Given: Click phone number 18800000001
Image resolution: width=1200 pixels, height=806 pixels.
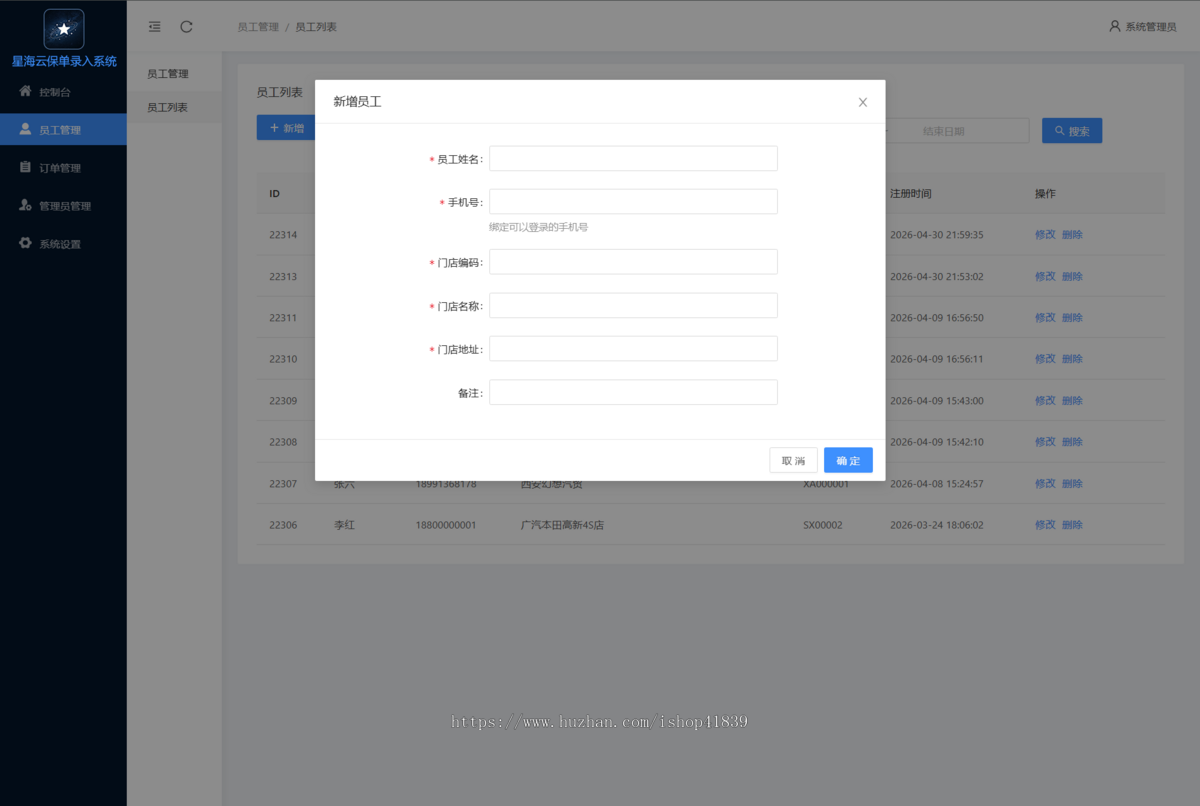Looking at the screenshot, I should [446, 525].
